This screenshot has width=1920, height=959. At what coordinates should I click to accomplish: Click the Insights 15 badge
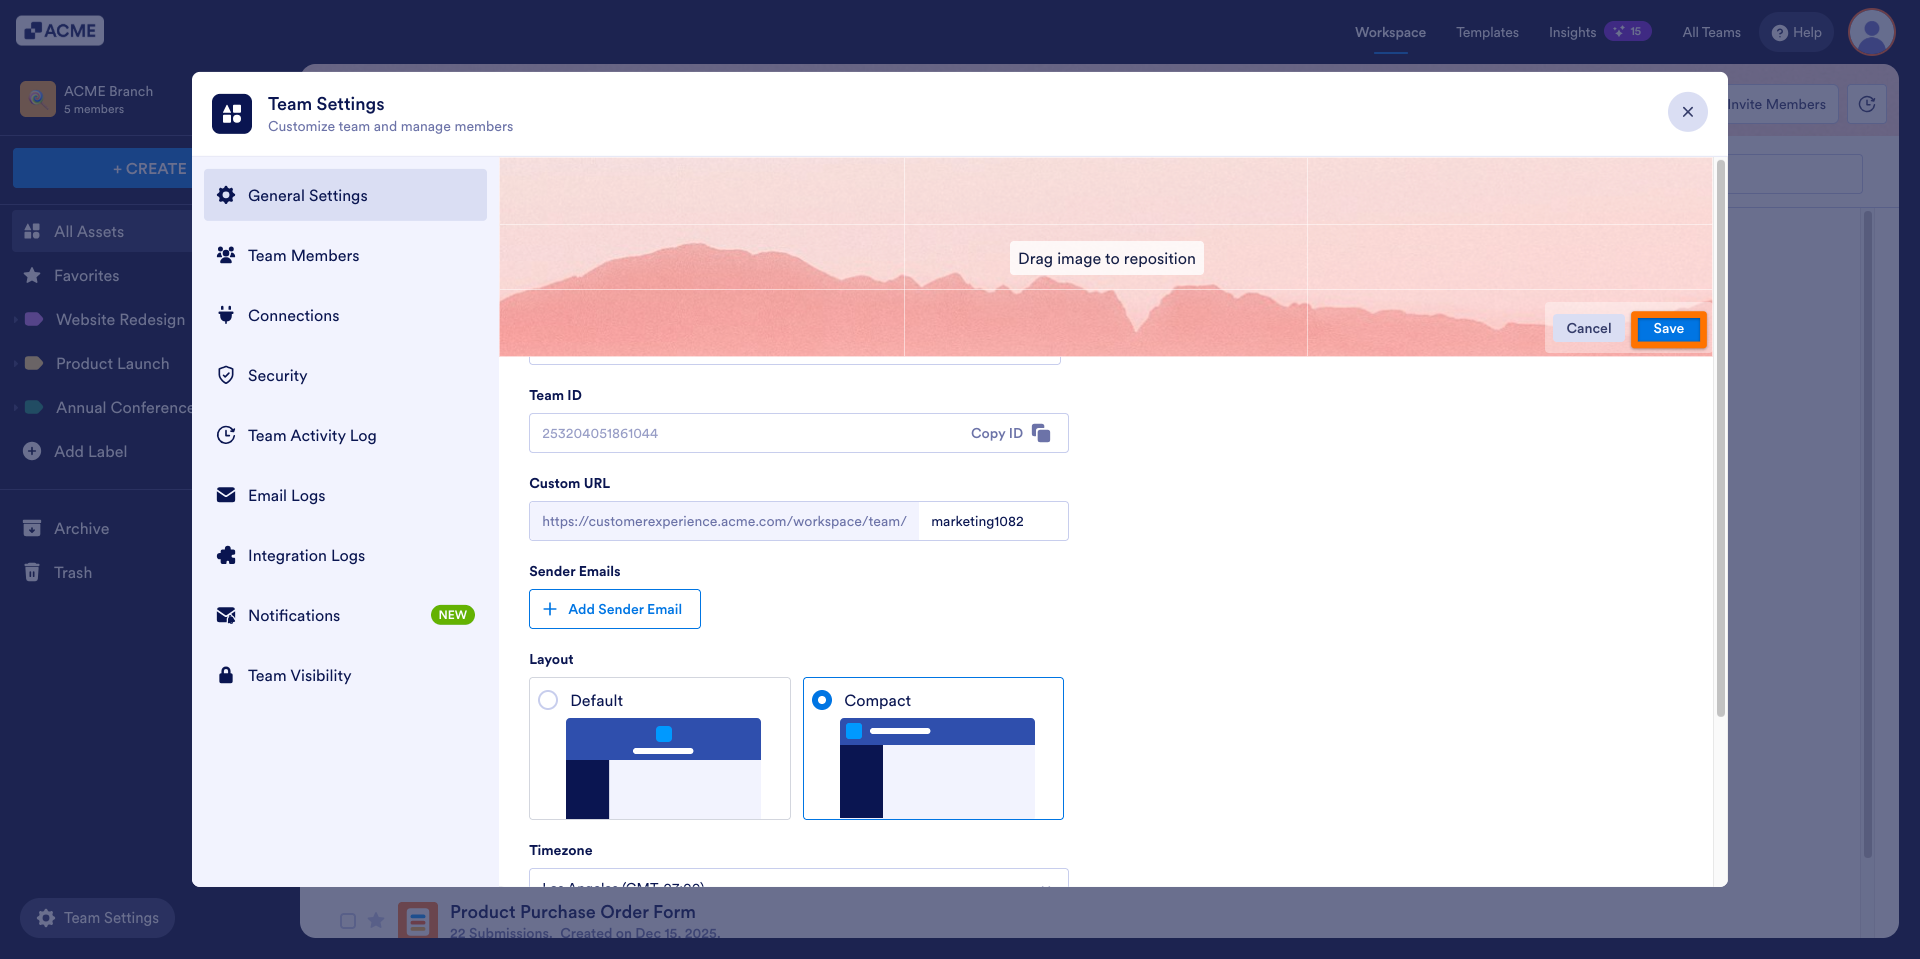click(x=1628, y=32)
